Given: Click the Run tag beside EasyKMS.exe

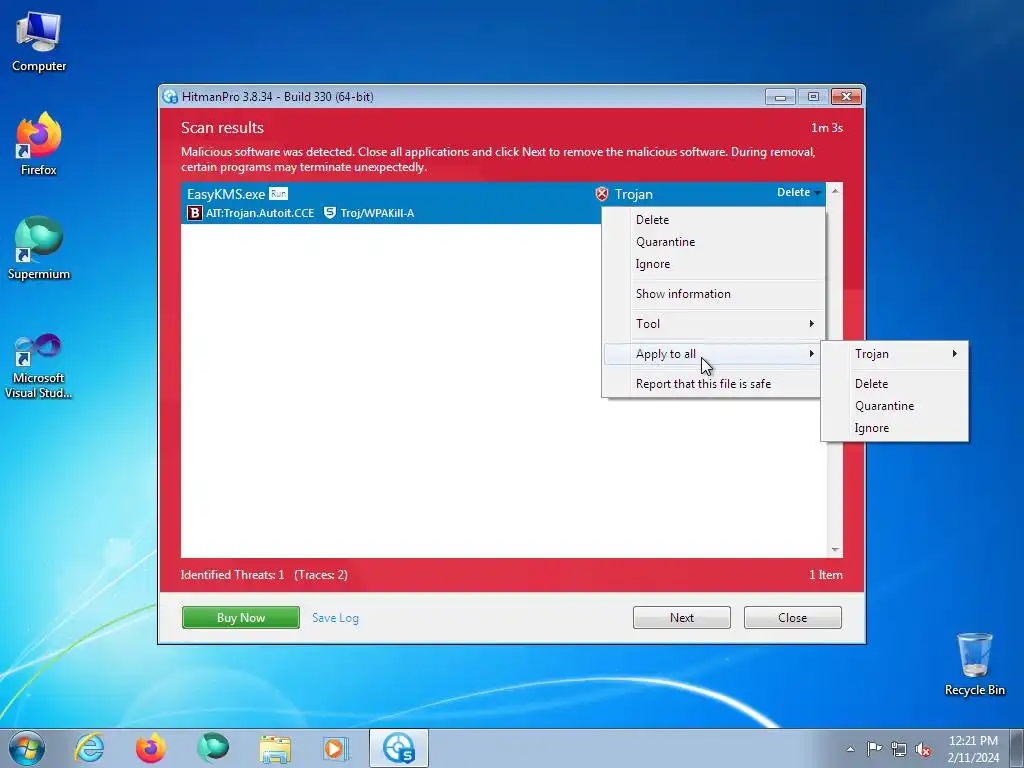Looking at the screenshot, I should tap(278, 194).
